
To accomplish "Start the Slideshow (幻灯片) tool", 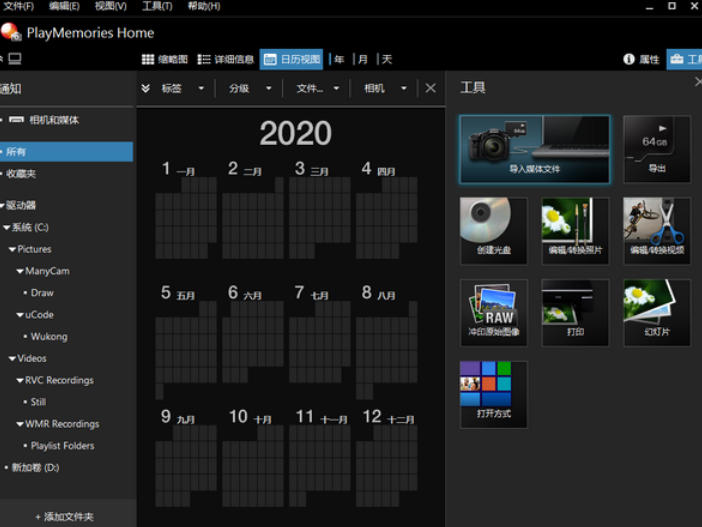I will pyautogui.click(x=656, y=312).
